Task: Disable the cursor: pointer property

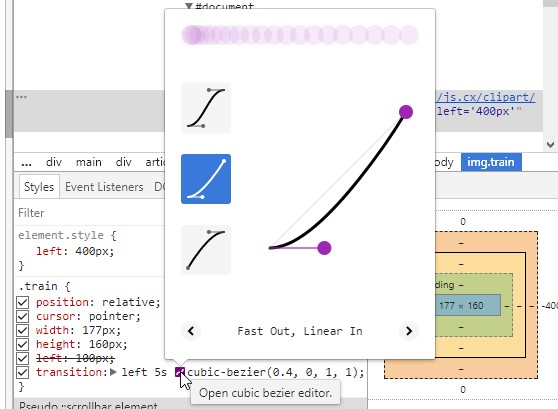Action: pos(22,316)
